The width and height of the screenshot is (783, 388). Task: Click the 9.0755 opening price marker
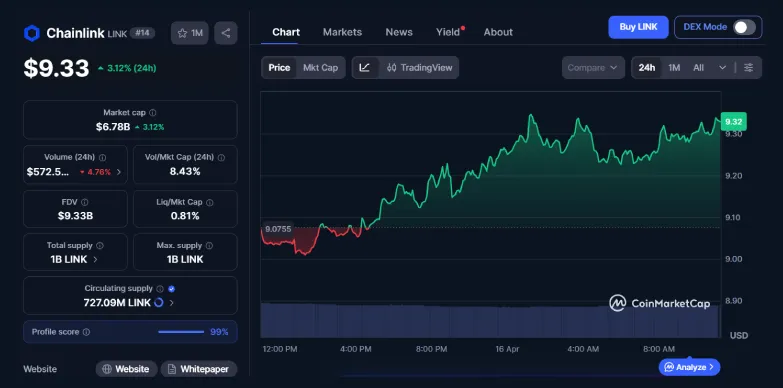(278, 229)
